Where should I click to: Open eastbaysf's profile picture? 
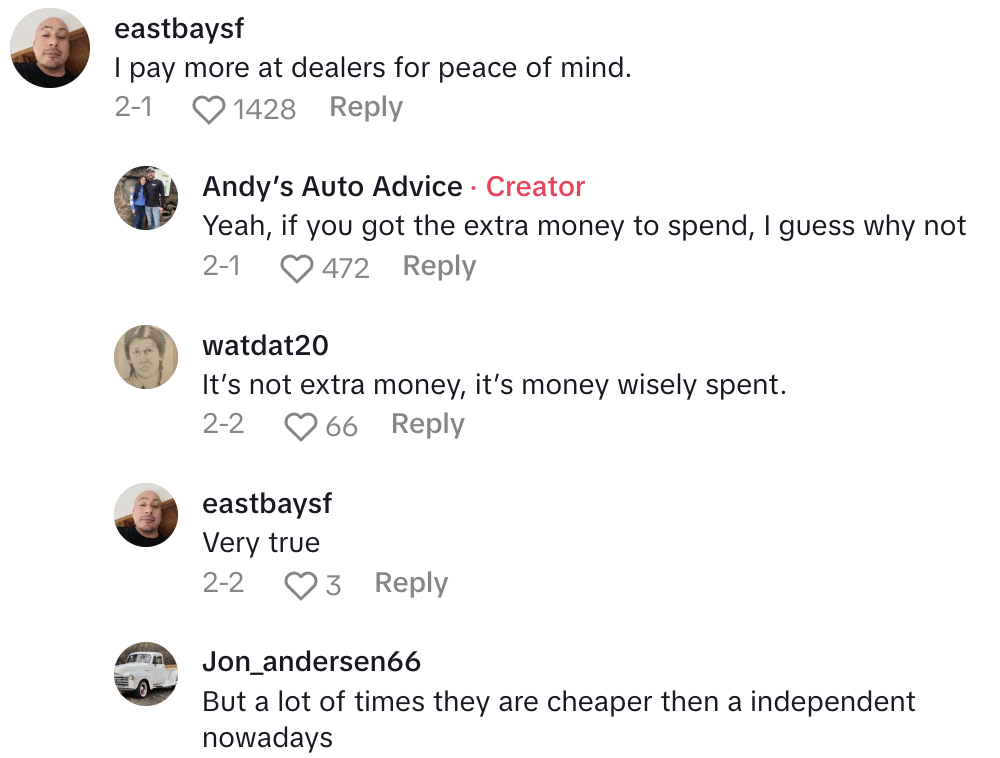[x=49, y=47]
